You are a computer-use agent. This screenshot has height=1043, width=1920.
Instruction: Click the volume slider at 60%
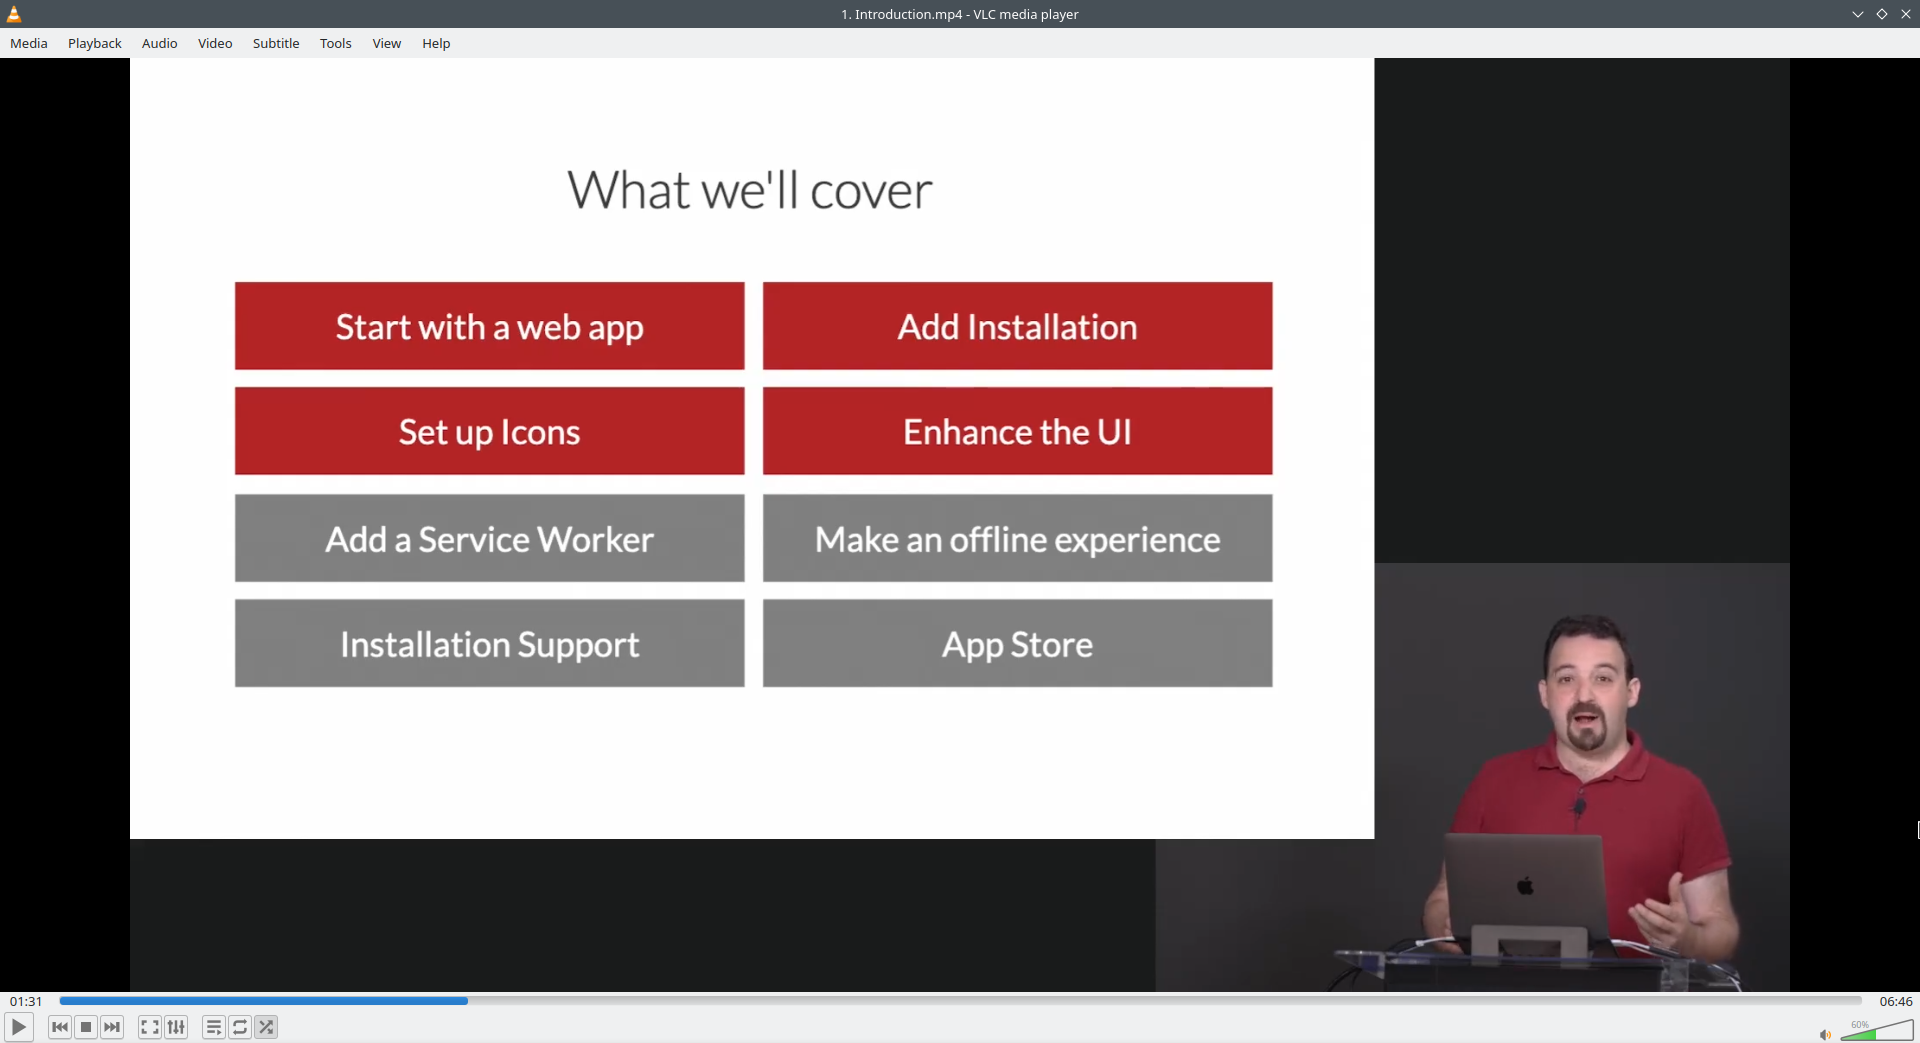[1877, 1030]
